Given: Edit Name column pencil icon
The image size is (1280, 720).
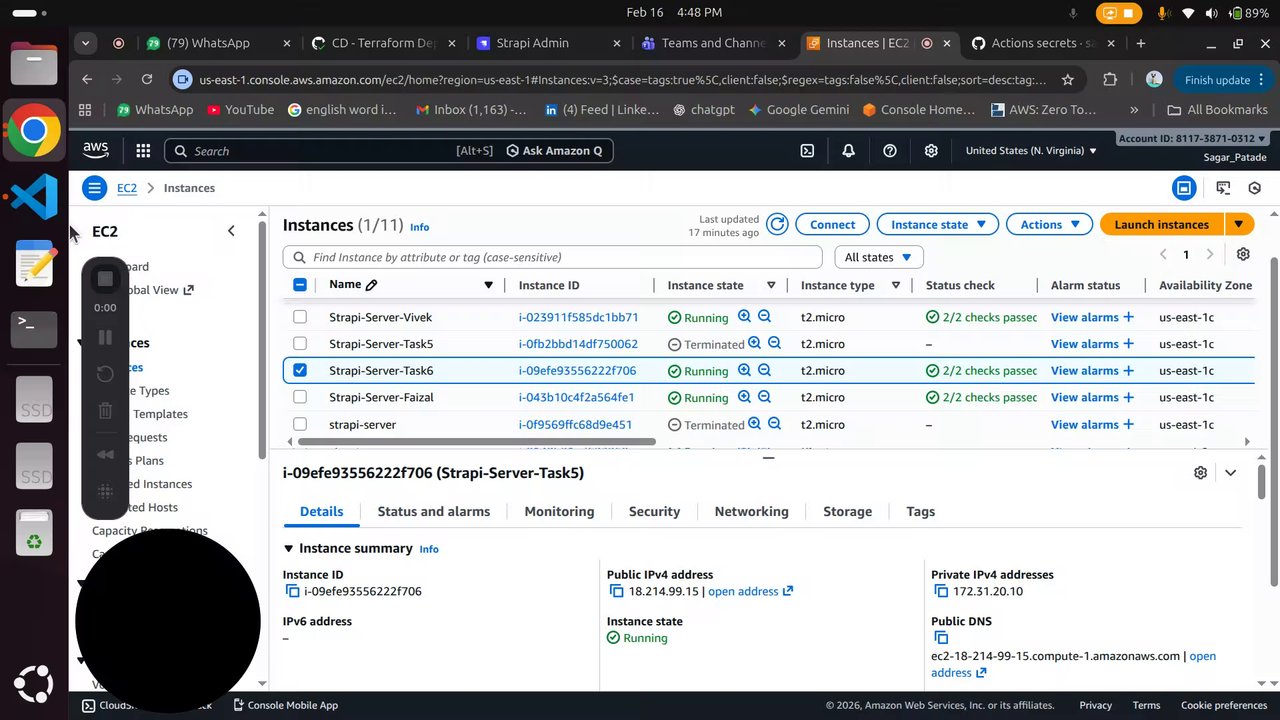Looking at the screenshot, I should [x=371, y=285].
